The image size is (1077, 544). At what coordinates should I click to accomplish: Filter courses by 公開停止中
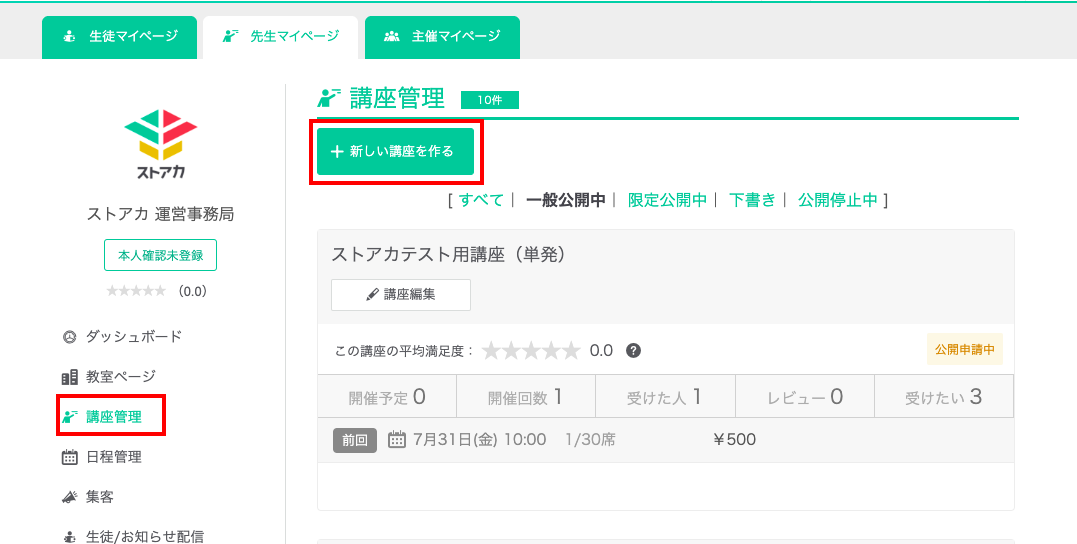(x=837, y=200)
